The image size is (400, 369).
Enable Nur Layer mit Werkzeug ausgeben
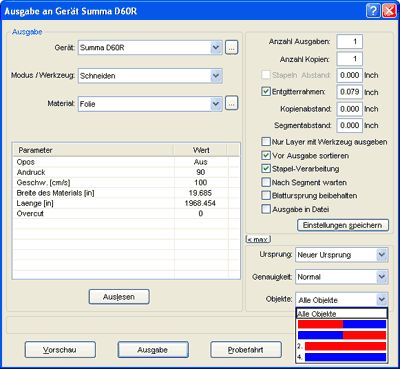(266, 142)
